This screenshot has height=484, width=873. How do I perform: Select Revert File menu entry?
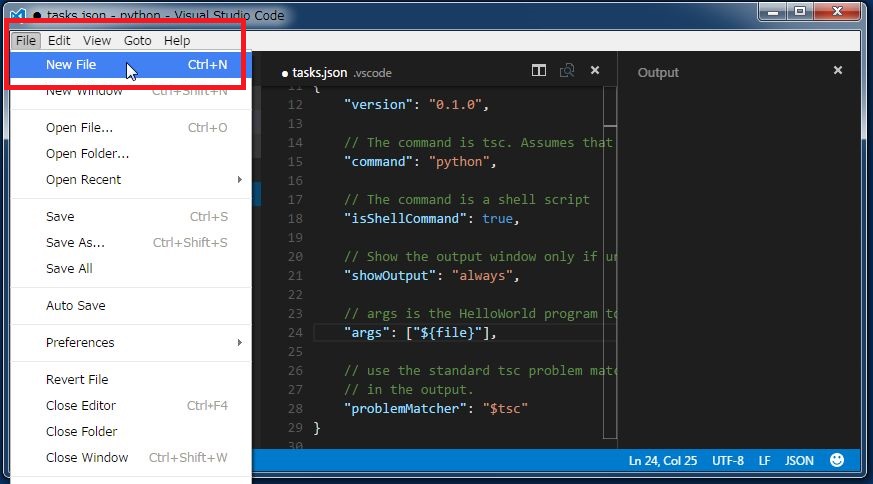pos(131,379)
